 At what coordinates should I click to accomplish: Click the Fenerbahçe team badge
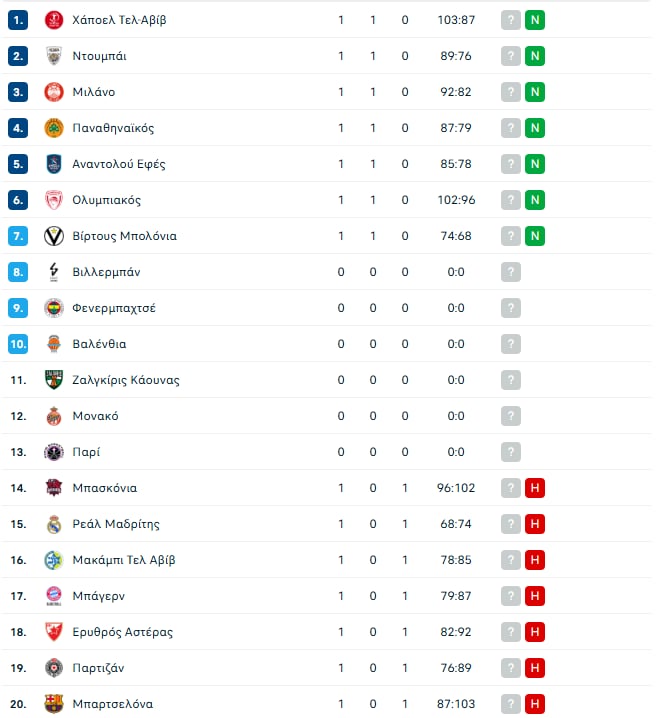click(x=54, y=308)
